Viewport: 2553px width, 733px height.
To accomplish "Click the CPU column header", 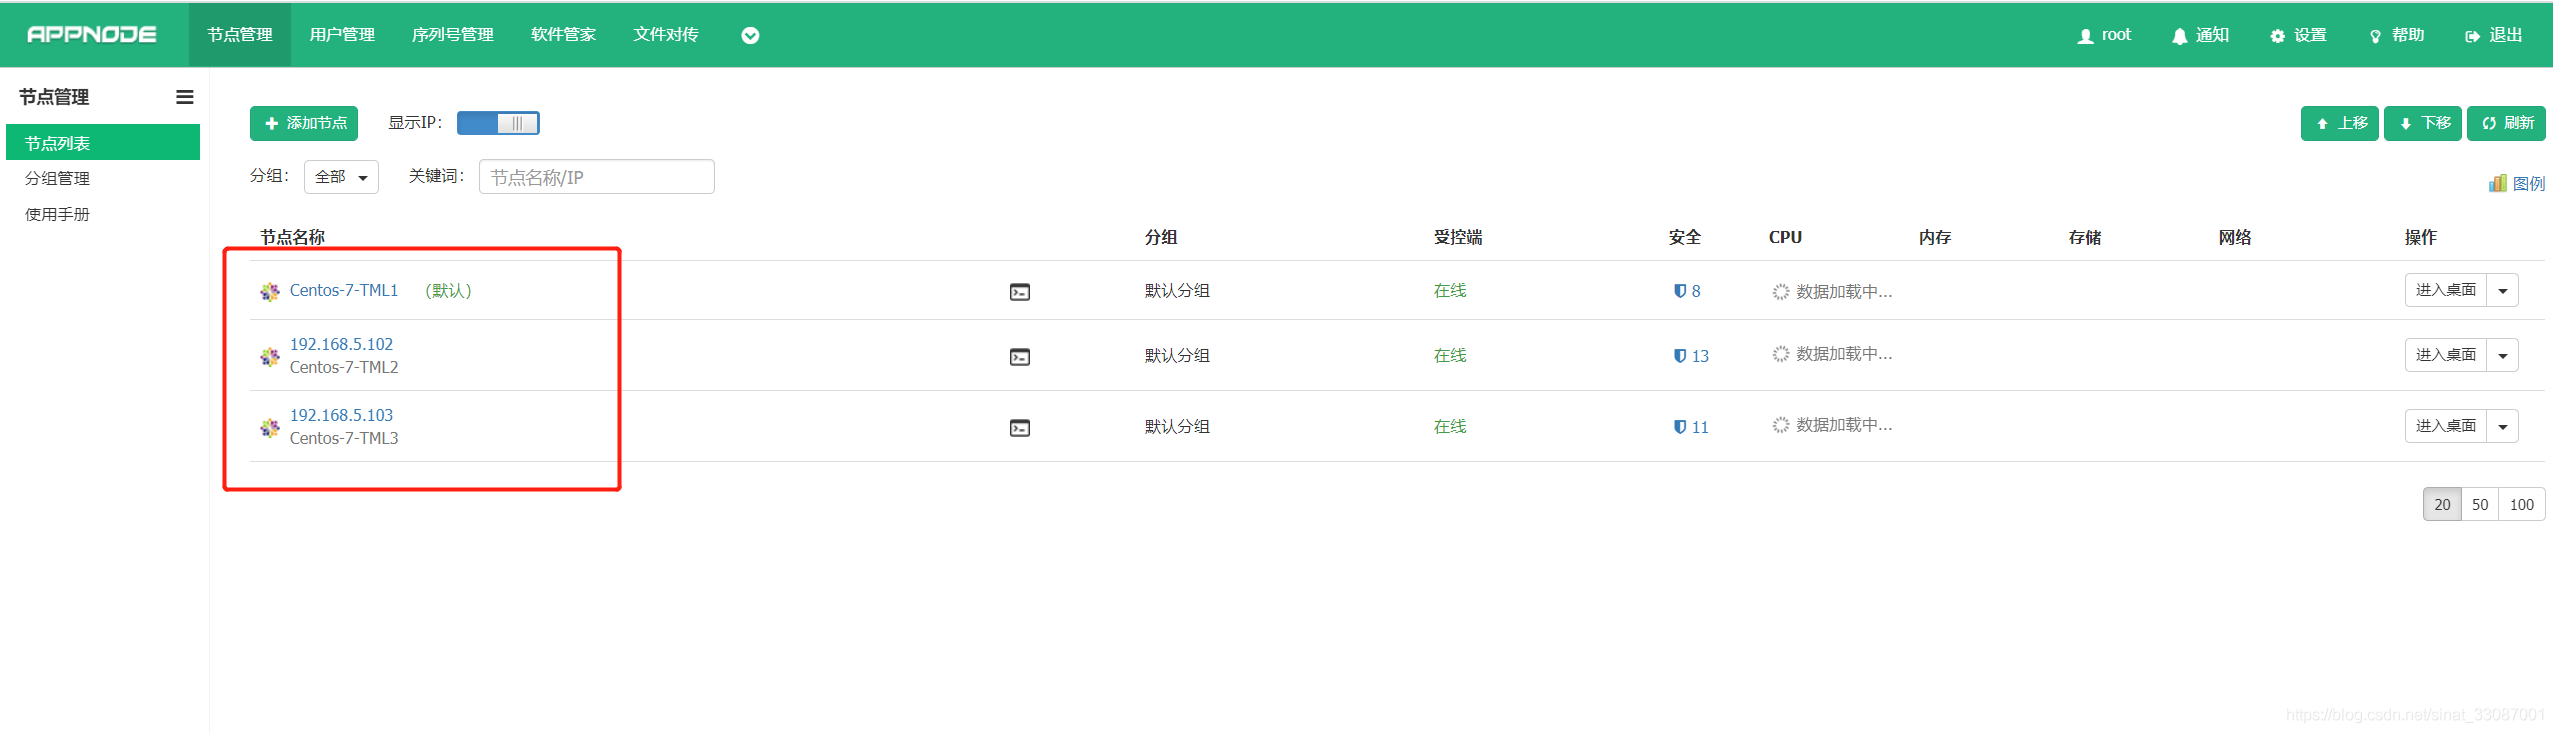I will pos(1785,237).
